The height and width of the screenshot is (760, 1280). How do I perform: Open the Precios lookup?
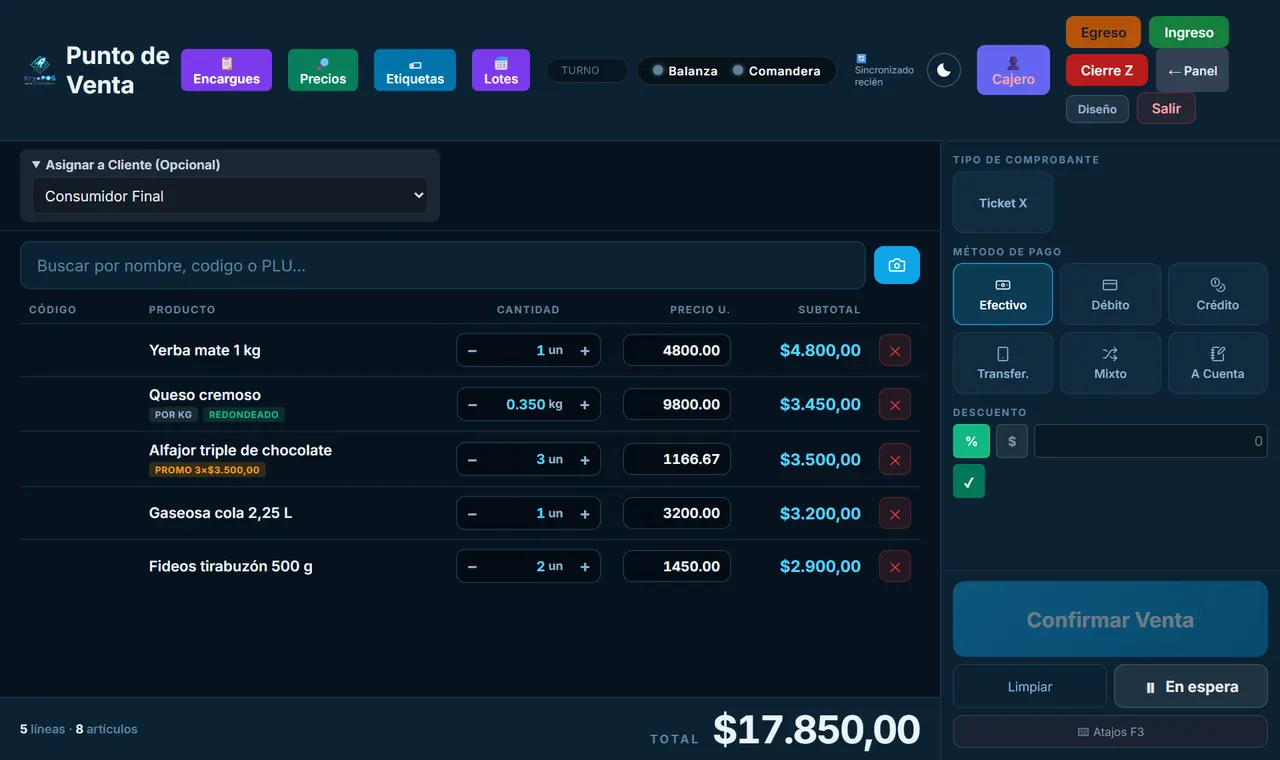323,70
